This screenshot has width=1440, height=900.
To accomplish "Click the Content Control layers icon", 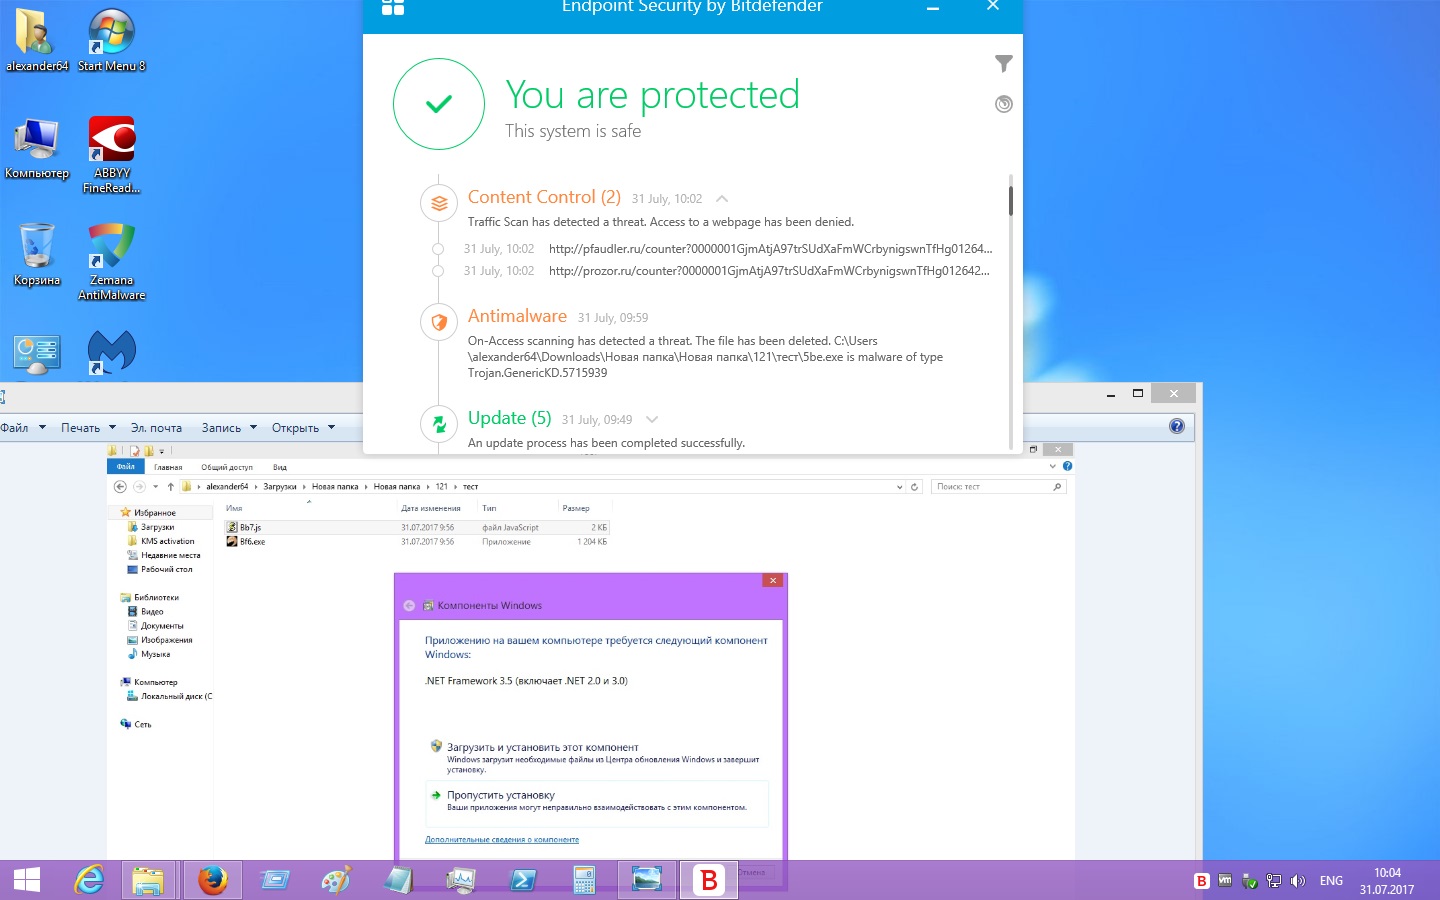I will click(x=439, y=203).
